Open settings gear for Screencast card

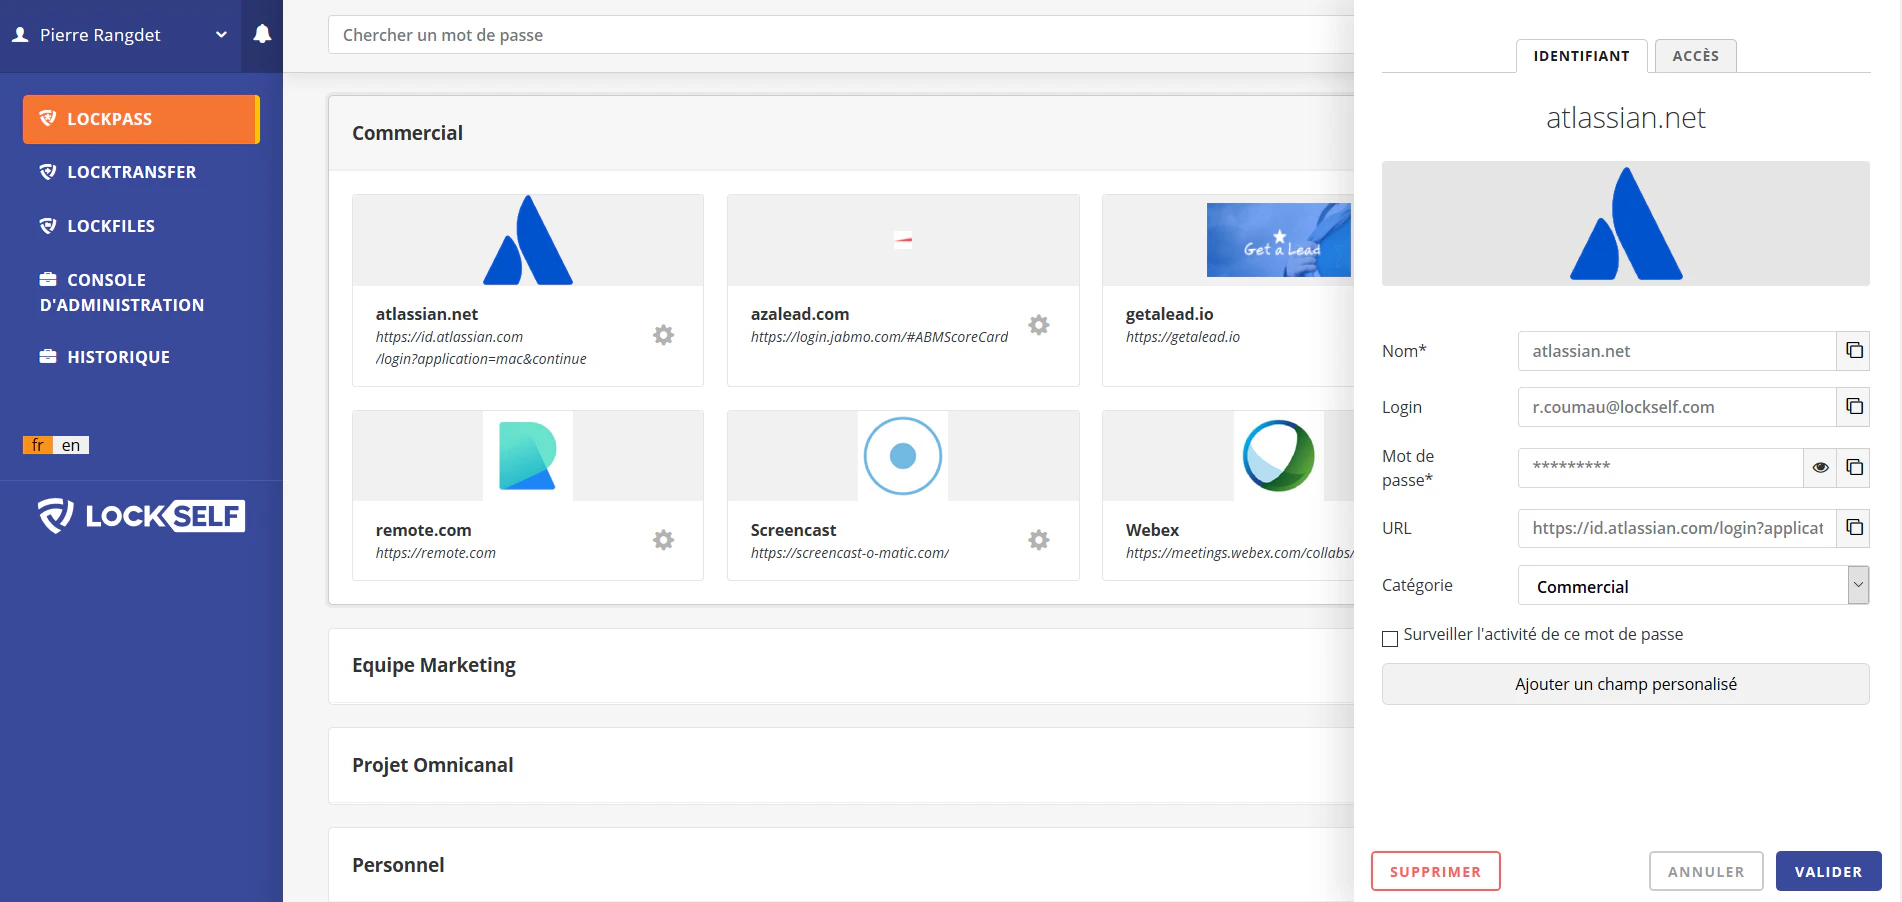coord(1039,540)
